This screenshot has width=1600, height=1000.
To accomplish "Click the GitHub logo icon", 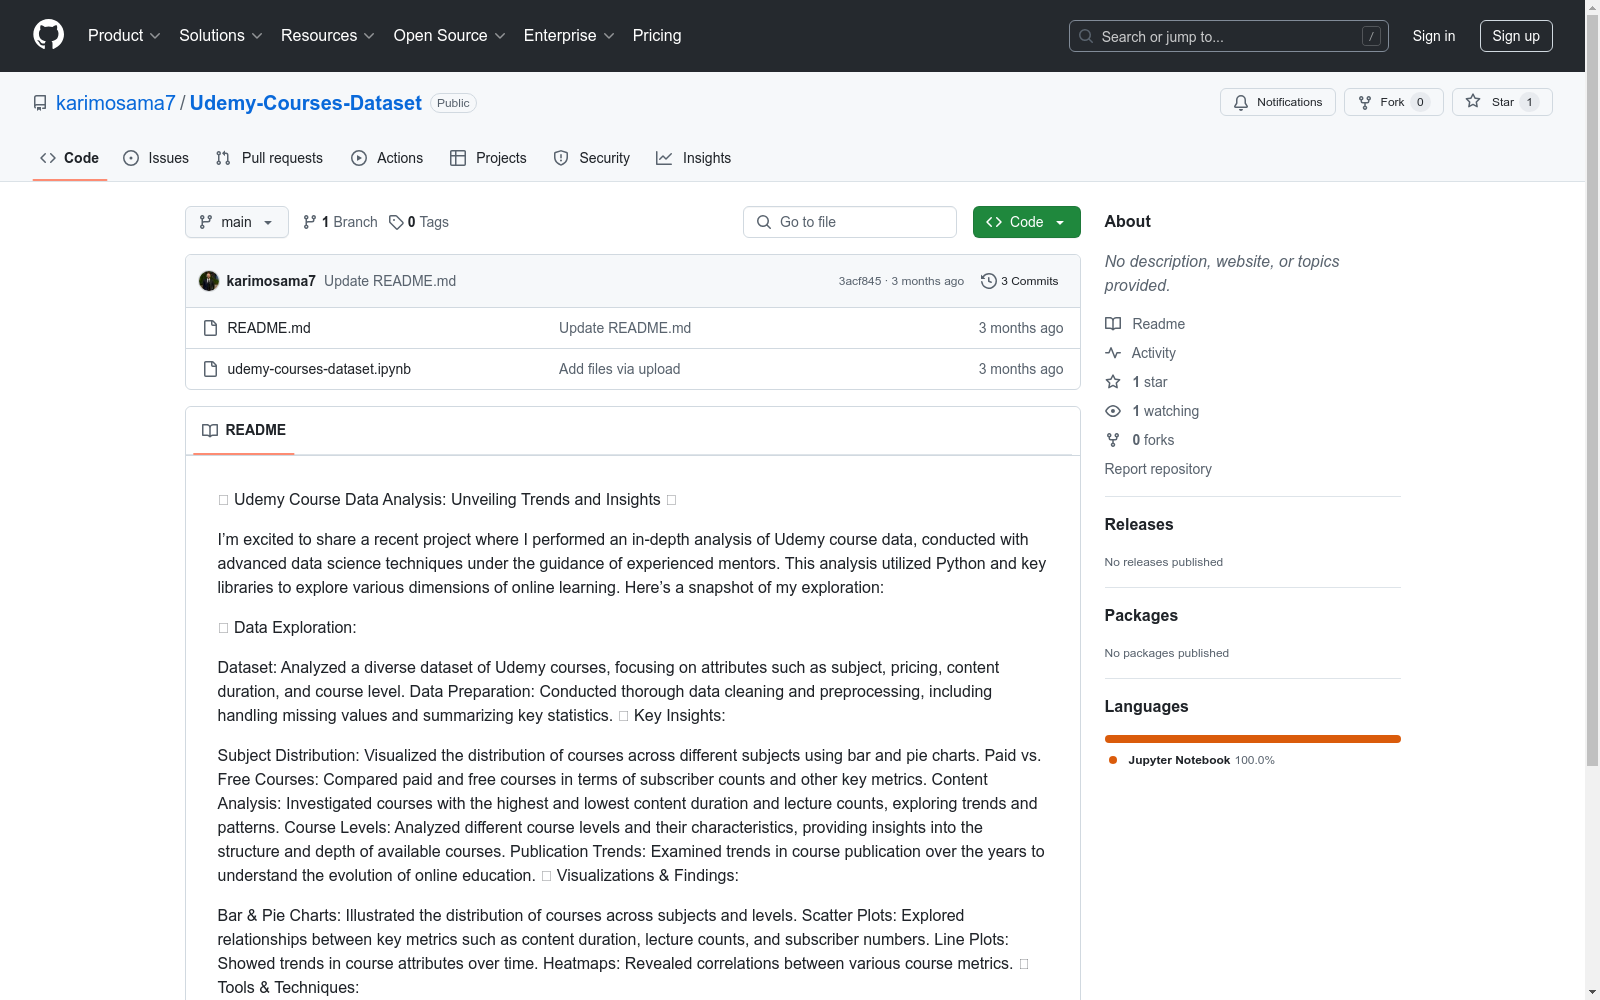I will coord(48,35).
